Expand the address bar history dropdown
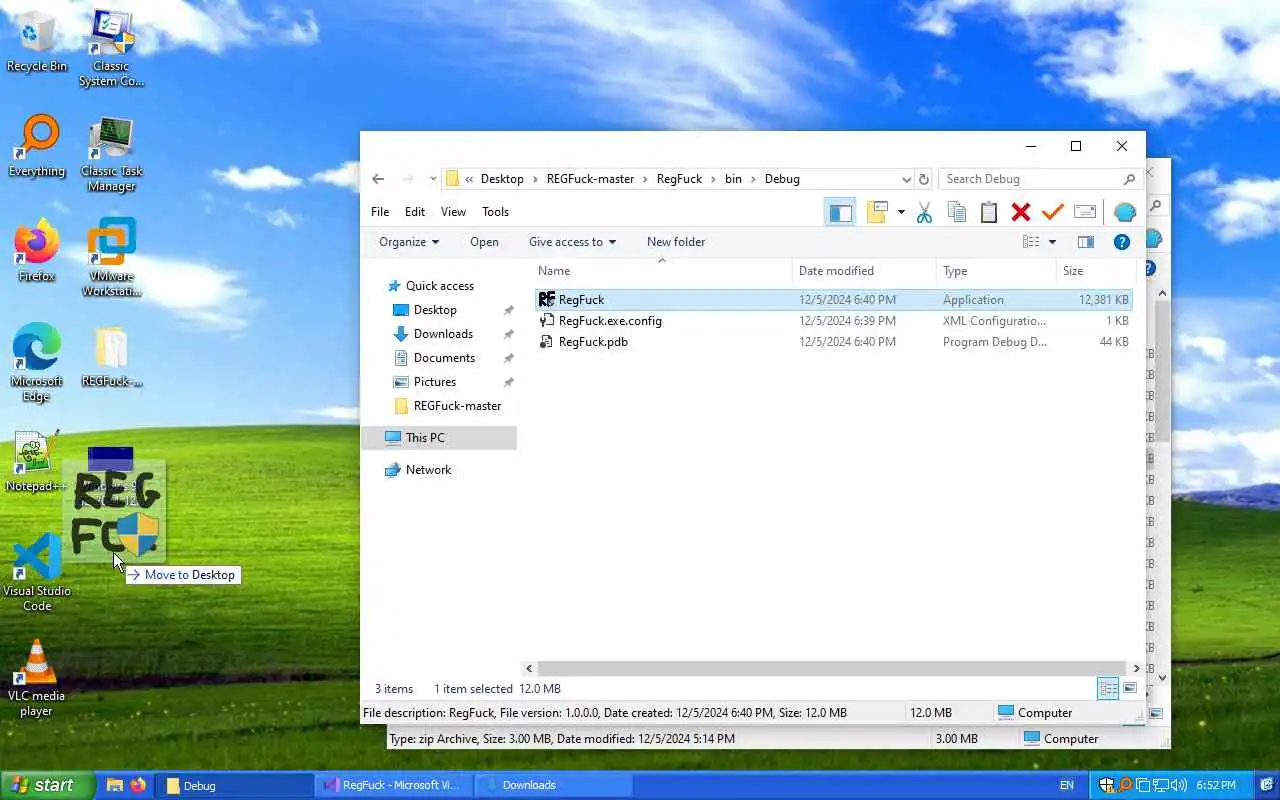Viewport: 1280px width, 800px height. tap(906, 179)
